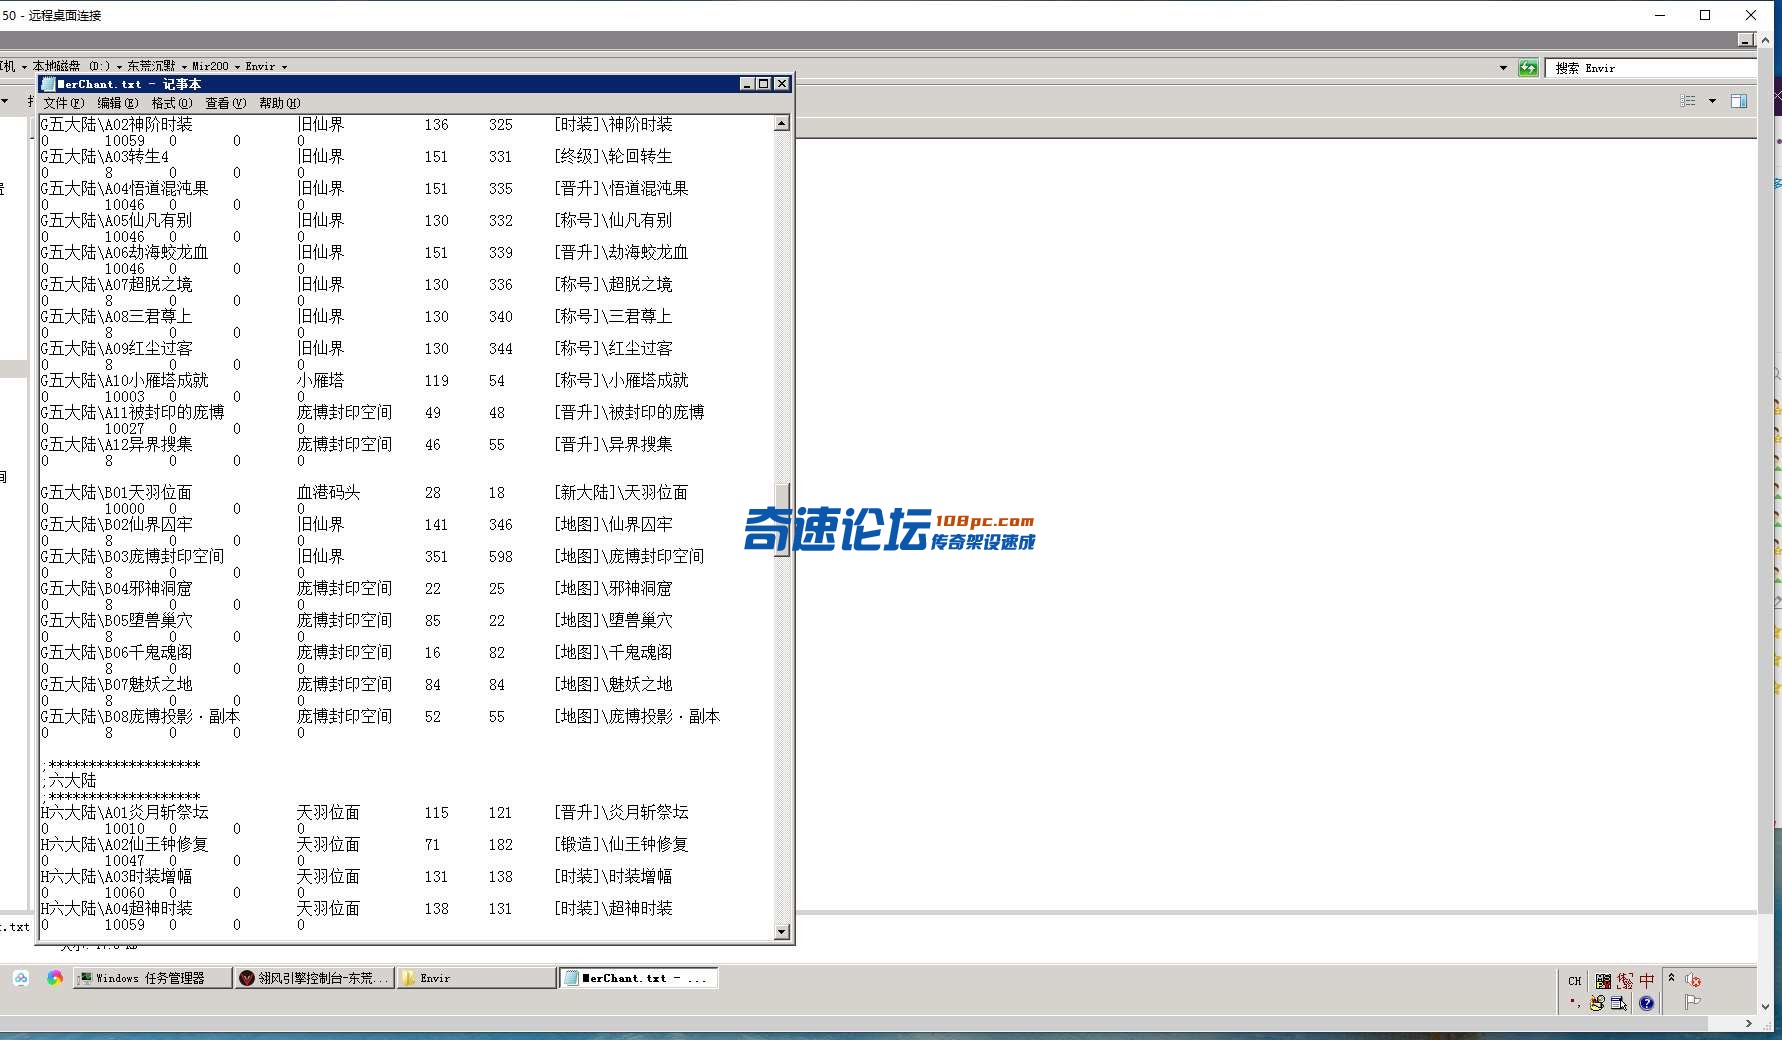1782x1040 pixels.
Task: Click the MSPY input method icon
Action: [x=1603, y=981]
